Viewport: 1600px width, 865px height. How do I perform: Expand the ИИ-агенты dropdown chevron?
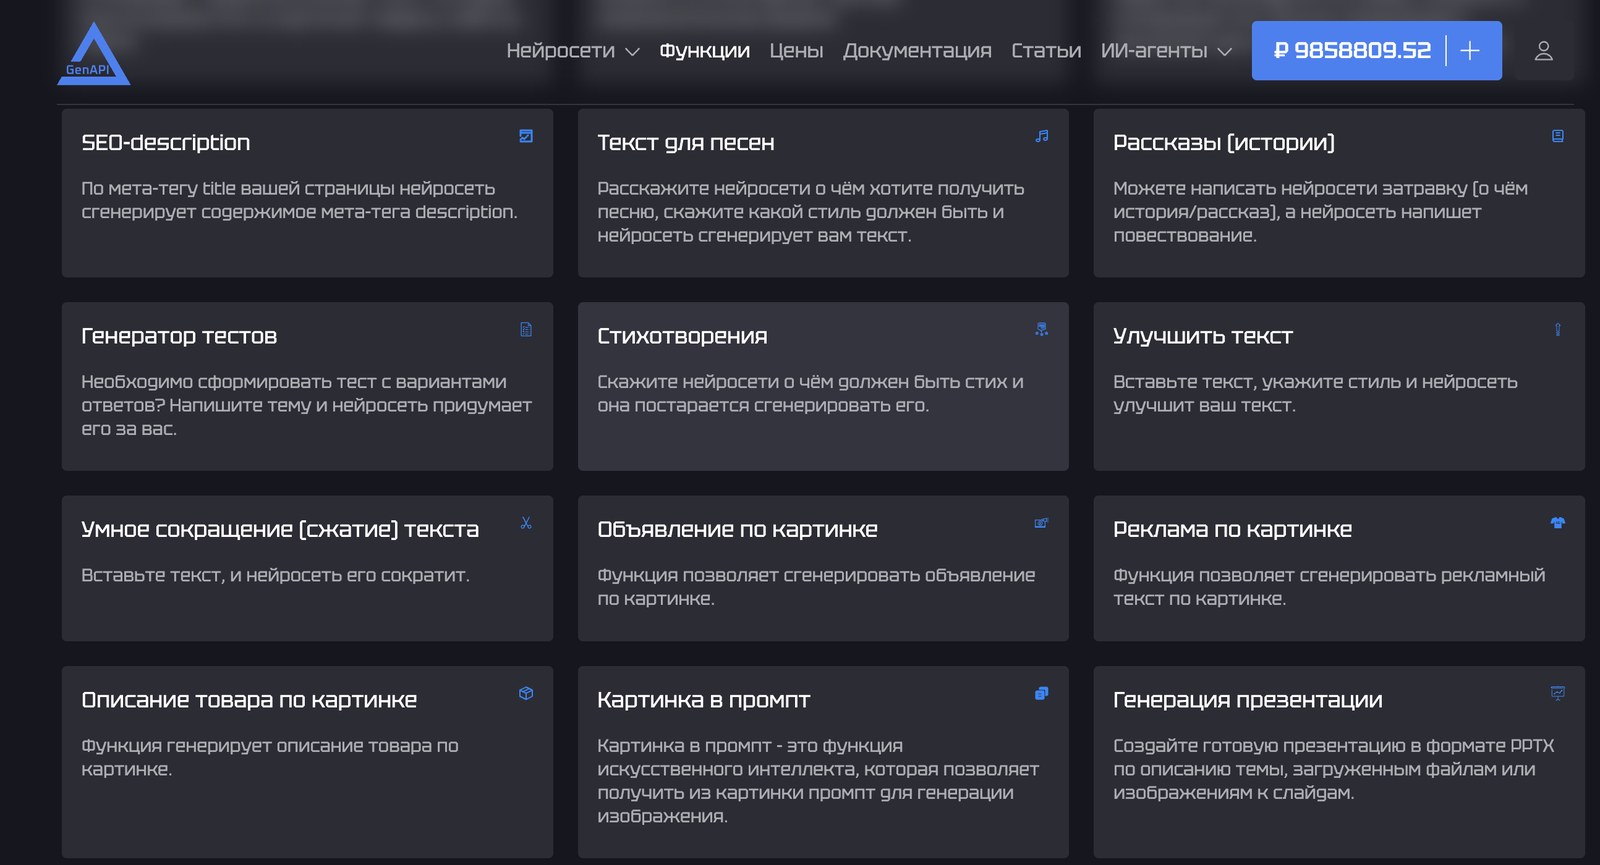pos(1224,52)
